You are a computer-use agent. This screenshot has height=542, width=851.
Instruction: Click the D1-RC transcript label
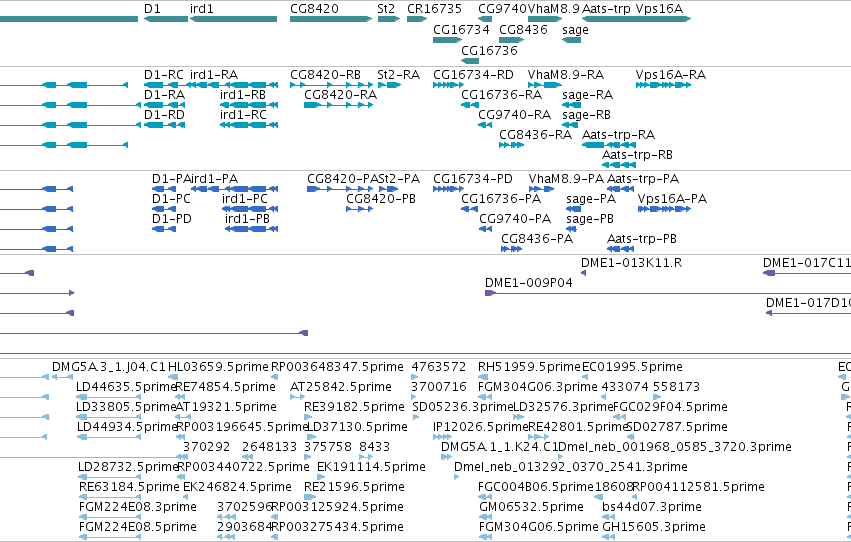[x=164, y=75]
